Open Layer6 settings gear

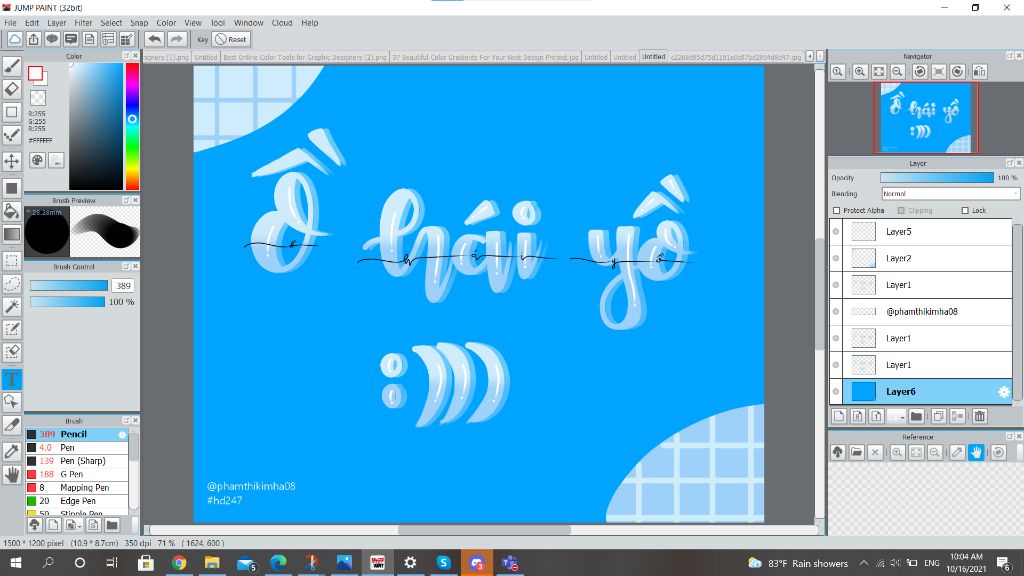click(x=1004, y=392)
